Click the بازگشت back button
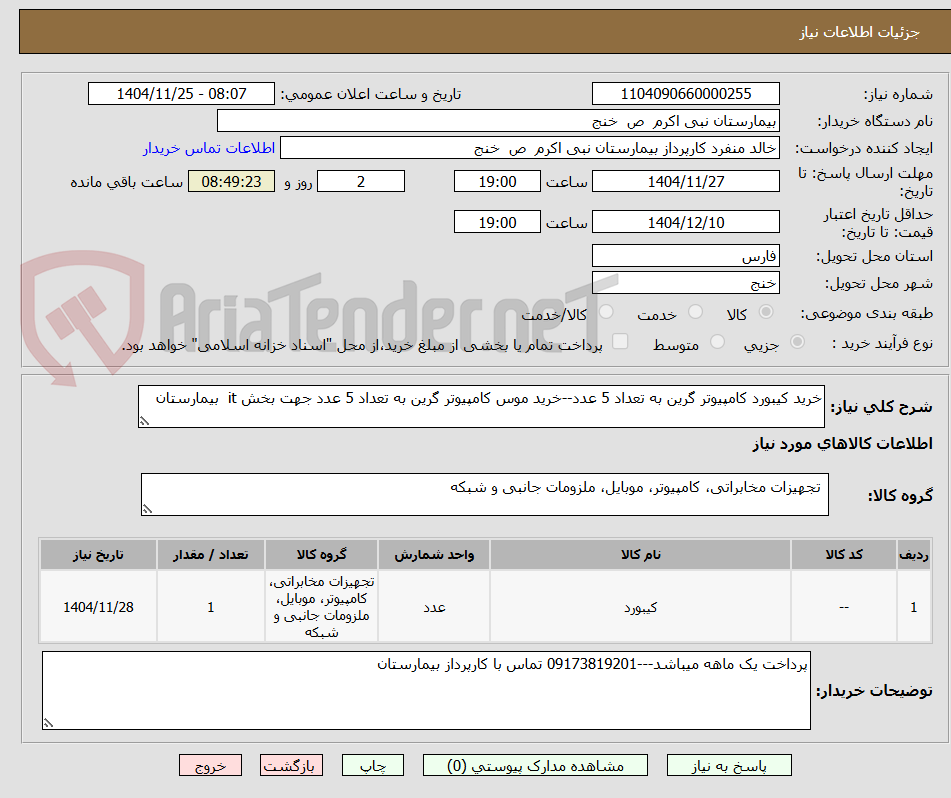This screenshot has height=798, width=951. (291, 765)
